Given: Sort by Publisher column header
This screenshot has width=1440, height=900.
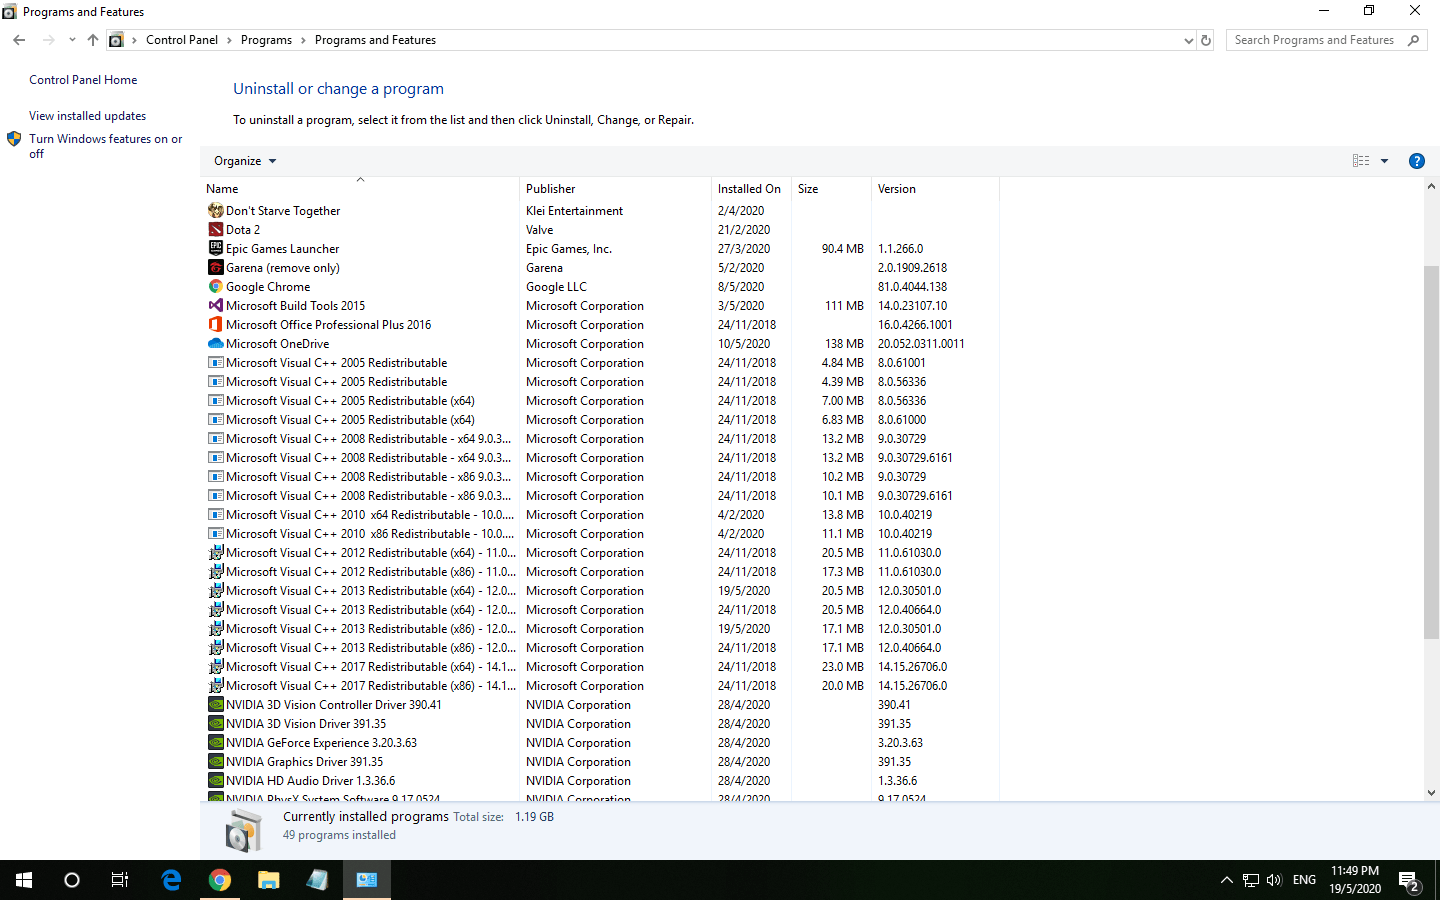Looking at the screenshot, I should (x=616, y=189).
